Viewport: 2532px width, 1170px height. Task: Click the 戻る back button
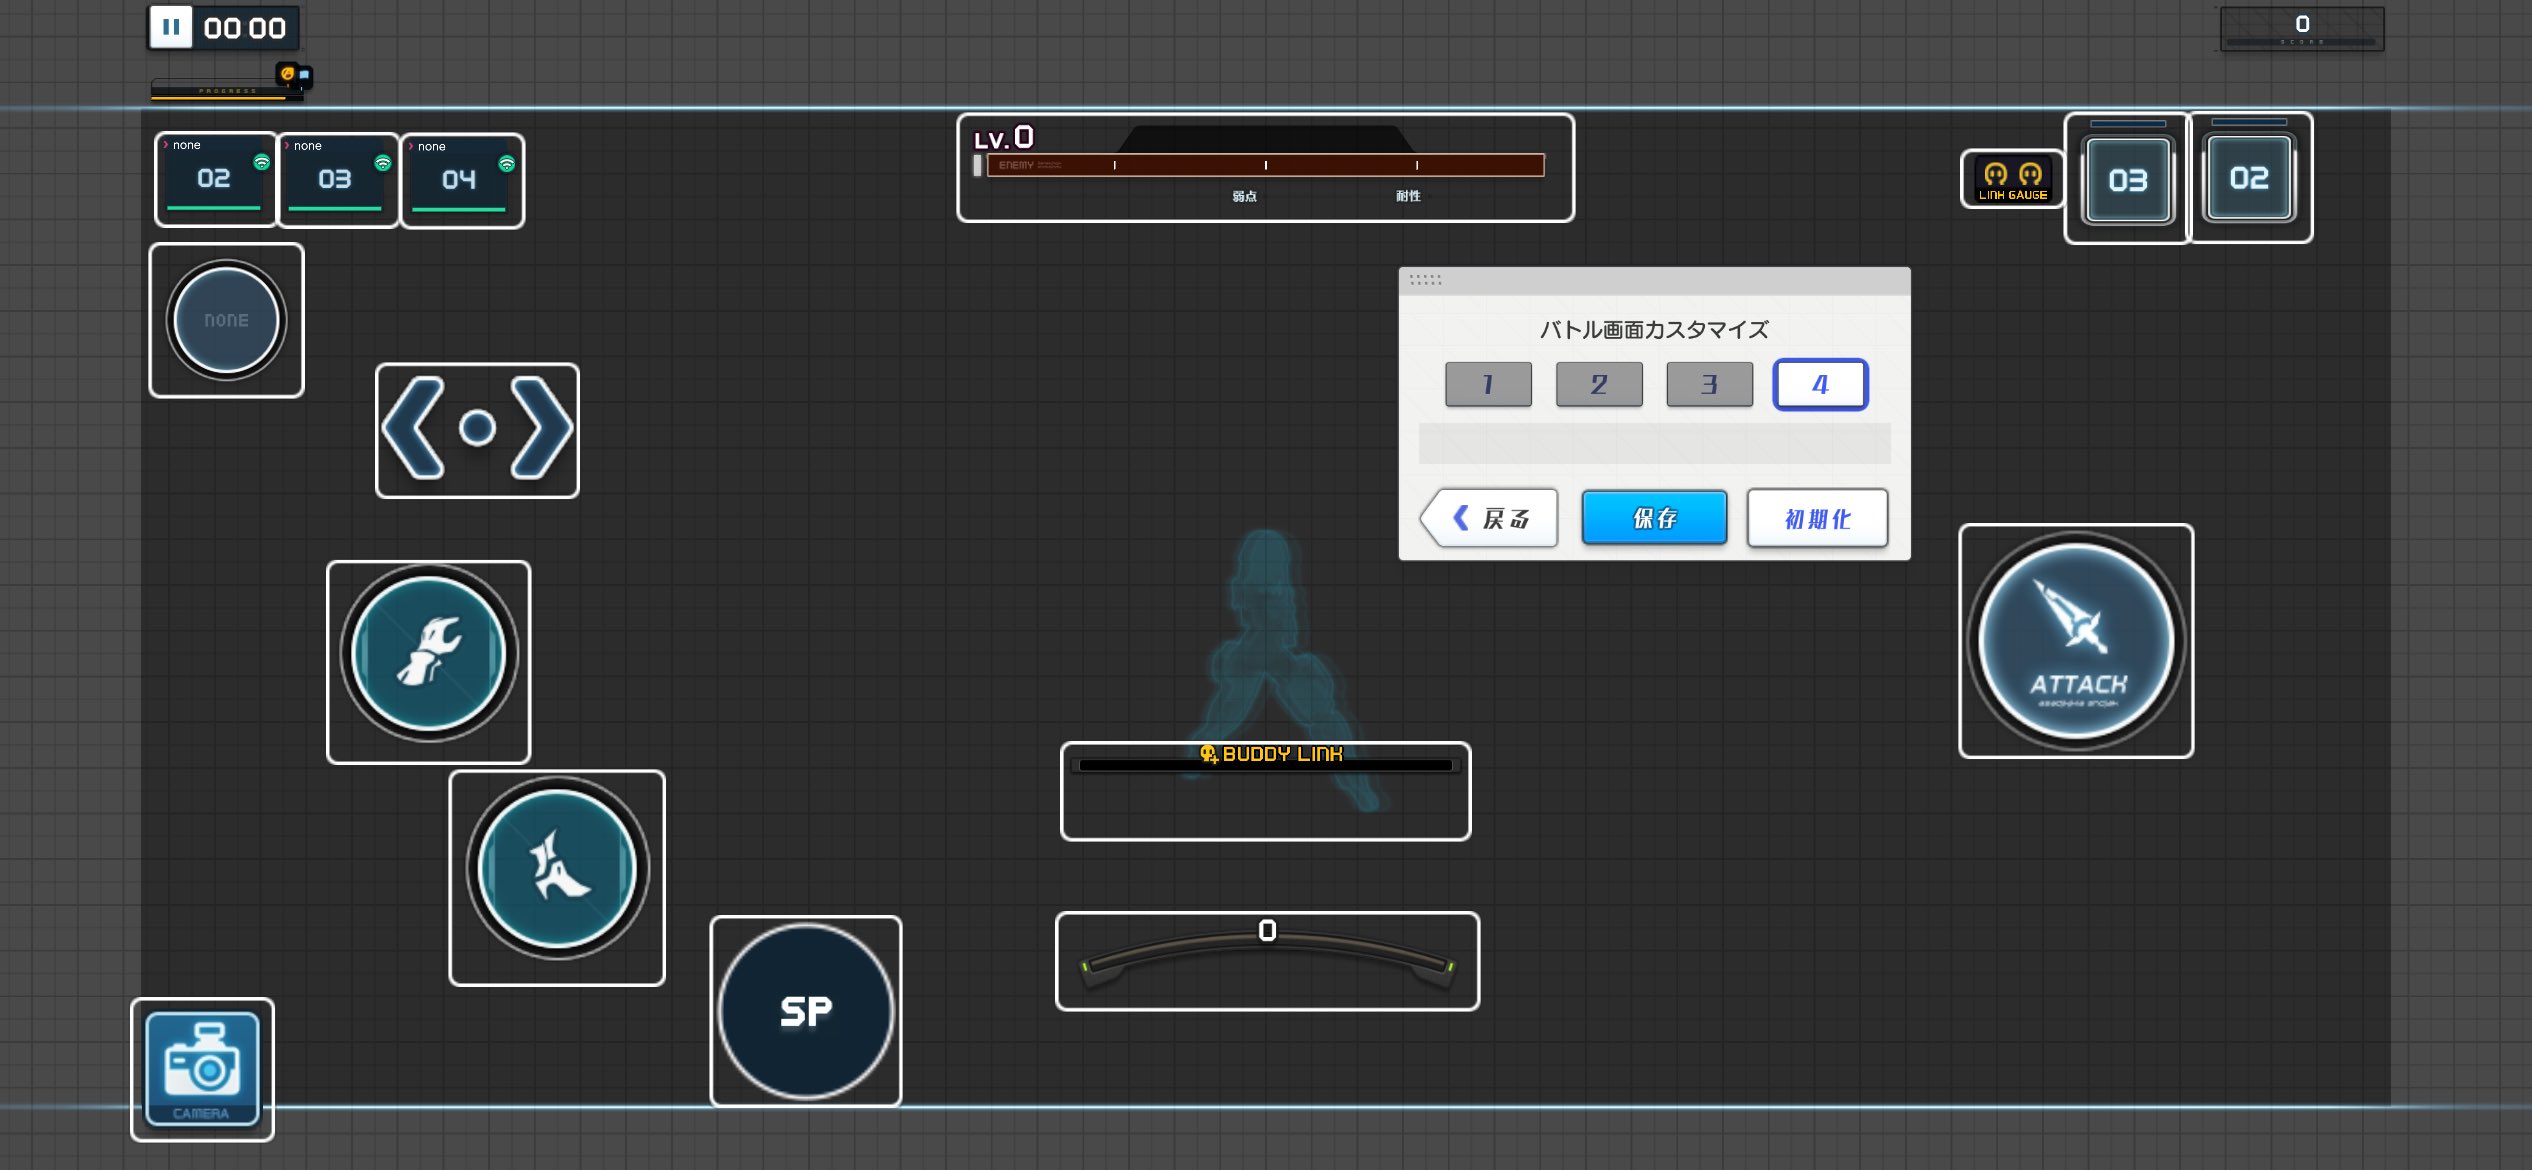[x=1489, y=518]
